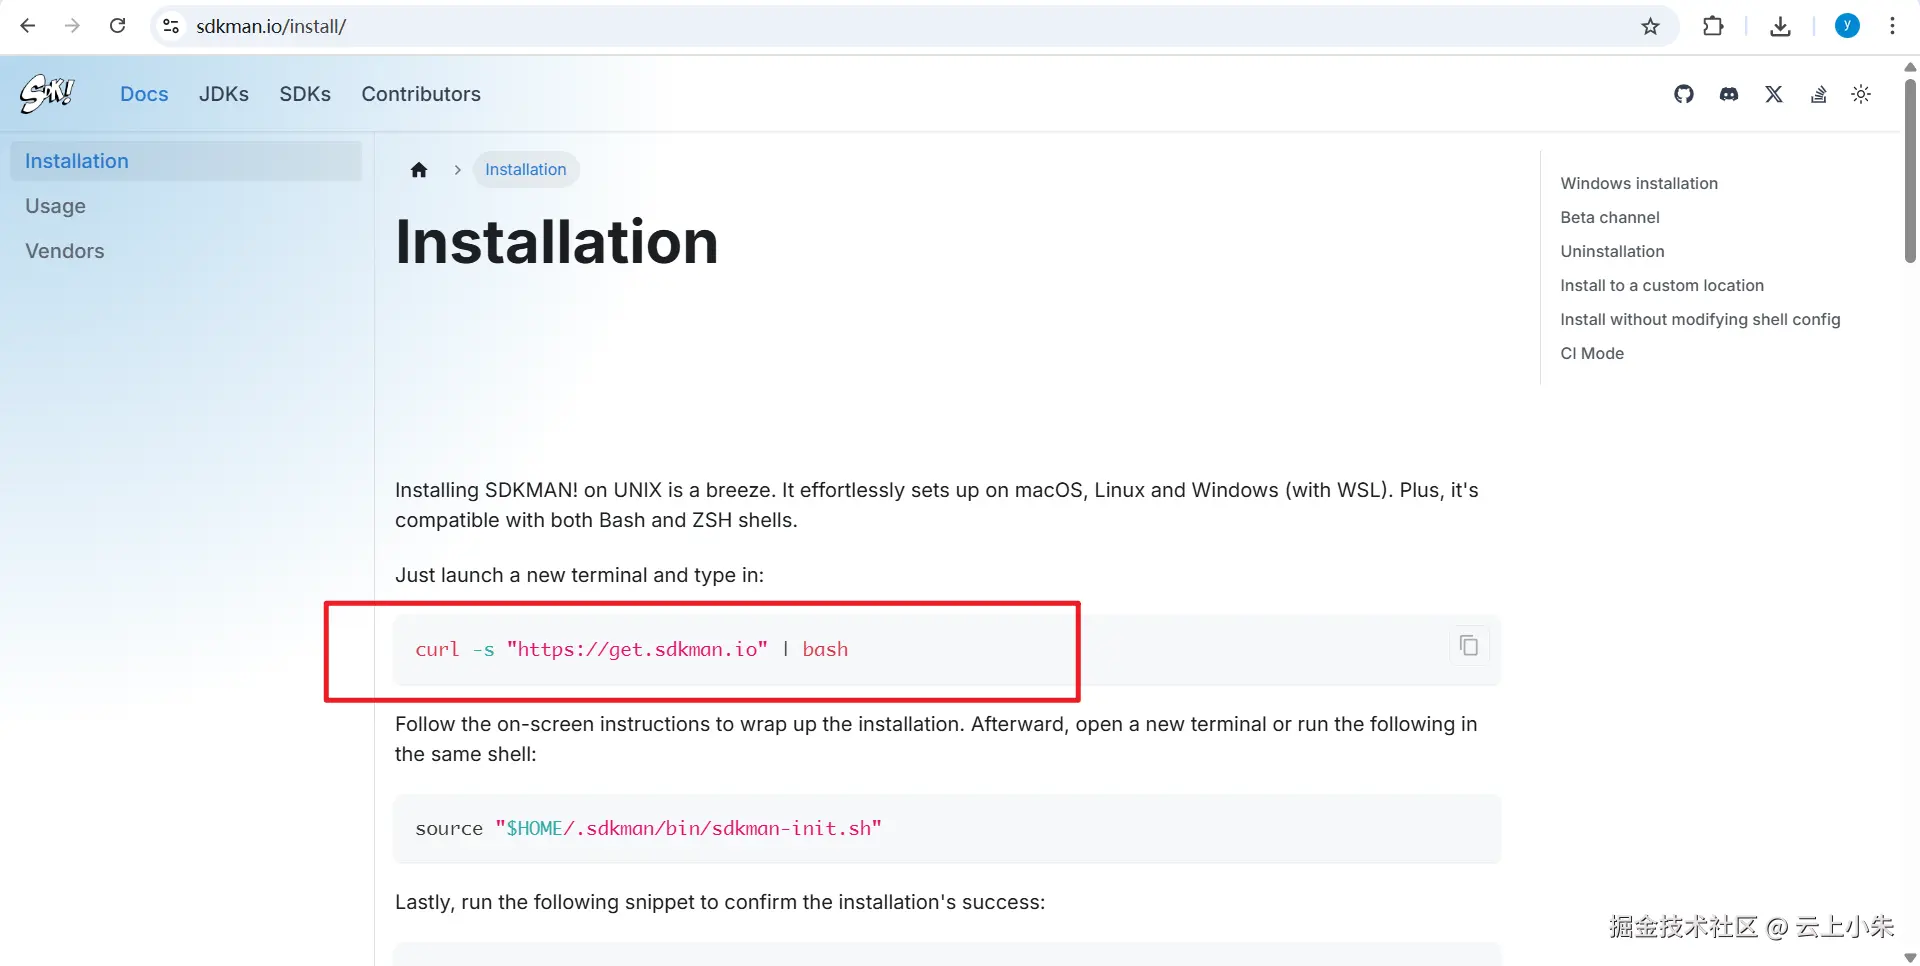Jump to Uninstallation section
Image resolution: width=1920 pixels, height=966 pixels.
[x=1612, y=251]
